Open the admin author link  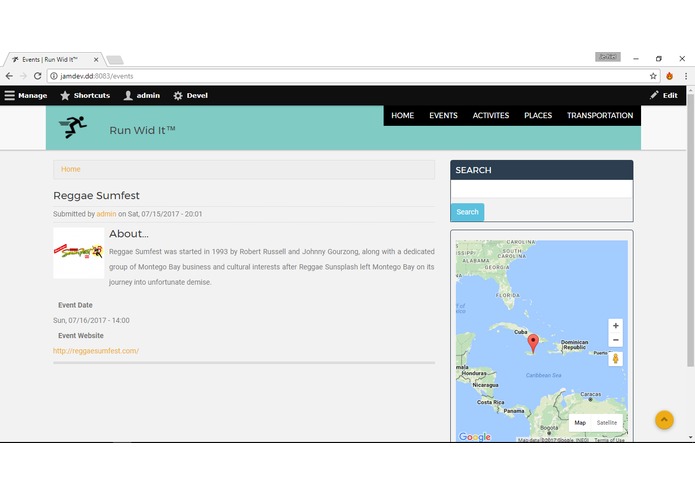(106, 214)
